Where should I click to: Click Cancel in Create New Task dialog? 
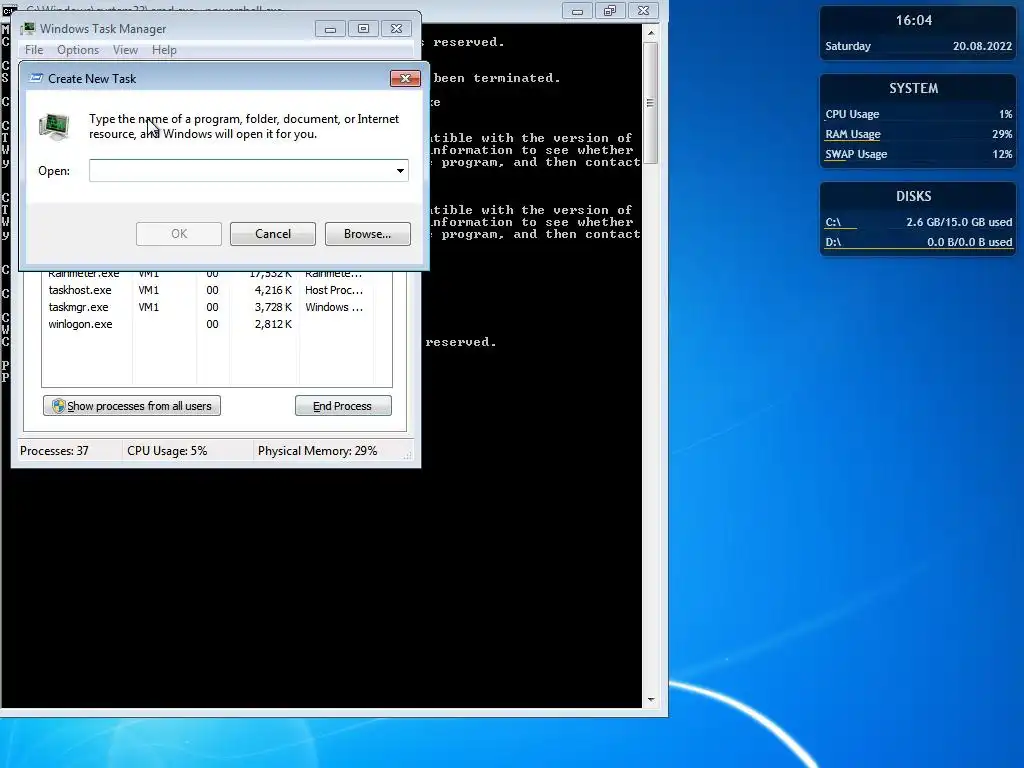coord(273,234)
